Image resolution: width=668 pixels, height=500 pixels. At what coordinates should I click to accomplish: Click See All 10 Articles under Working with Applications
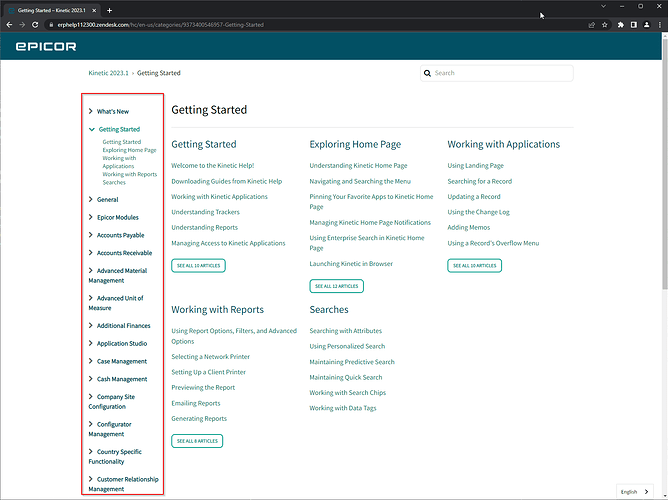[475, 266]
